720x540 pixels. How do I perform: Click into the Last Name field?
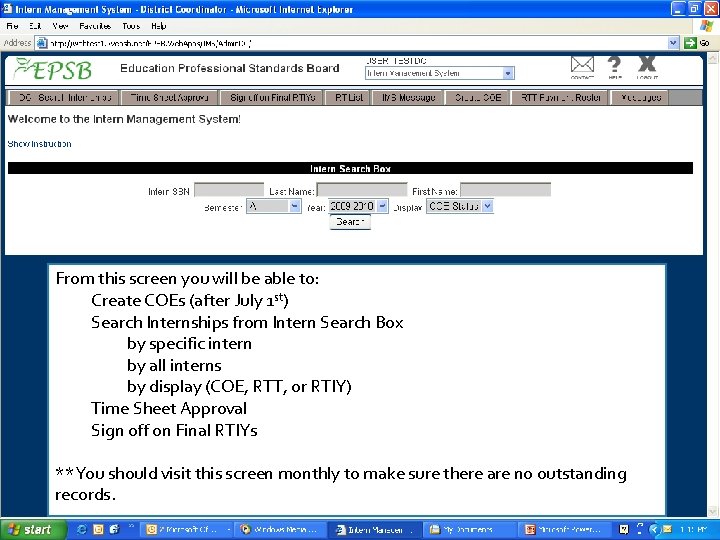(362, 190)
